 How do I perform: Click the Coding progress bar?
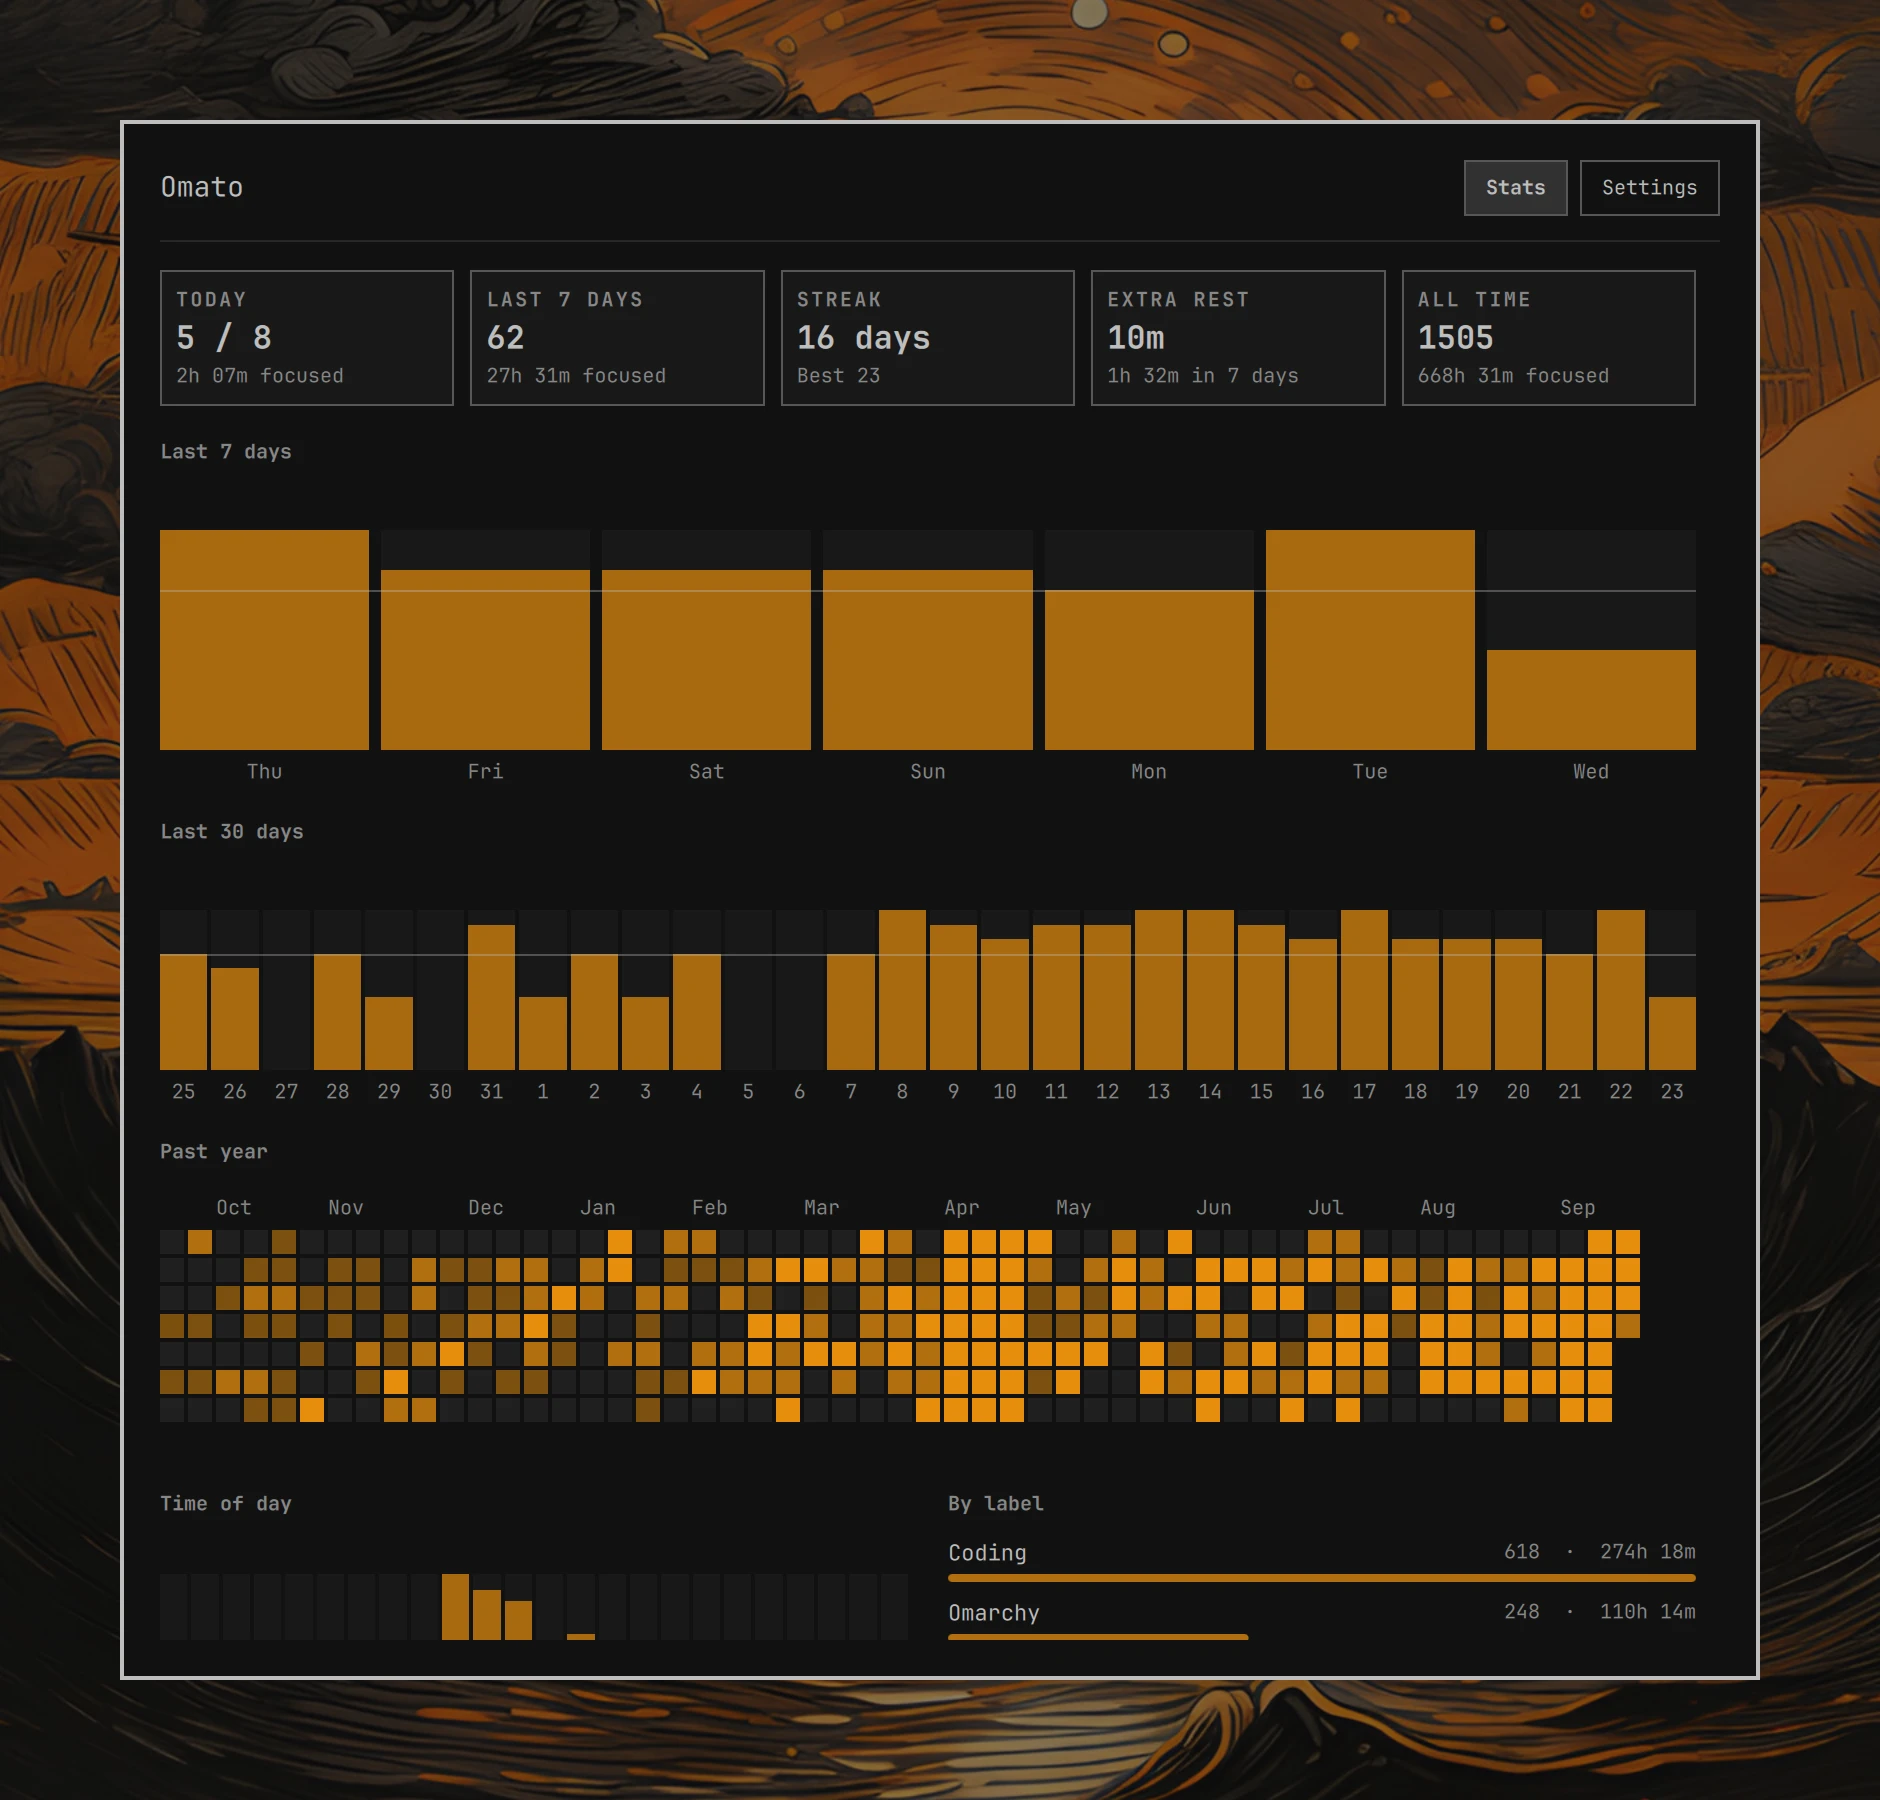click(x=1322, y=1578)
